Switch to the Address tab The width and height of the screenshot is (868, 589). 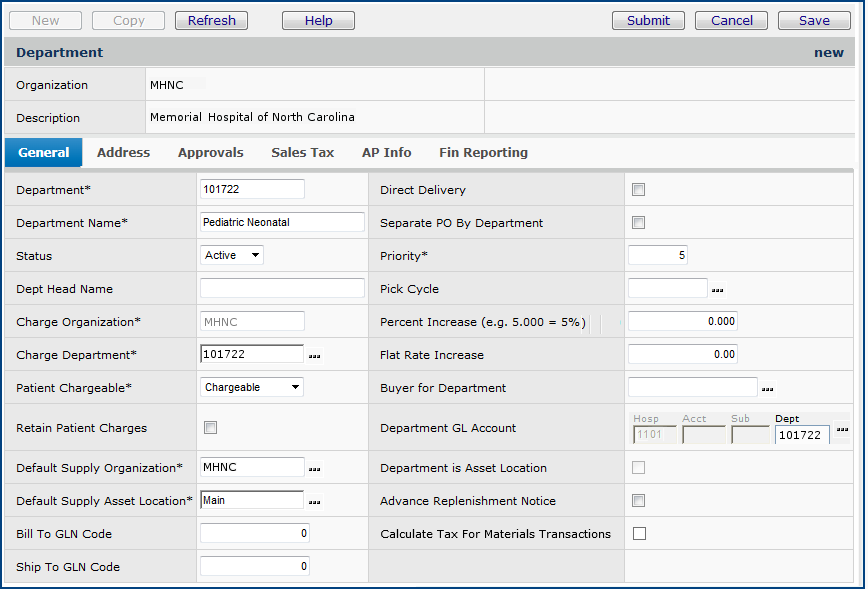[123, 153]
